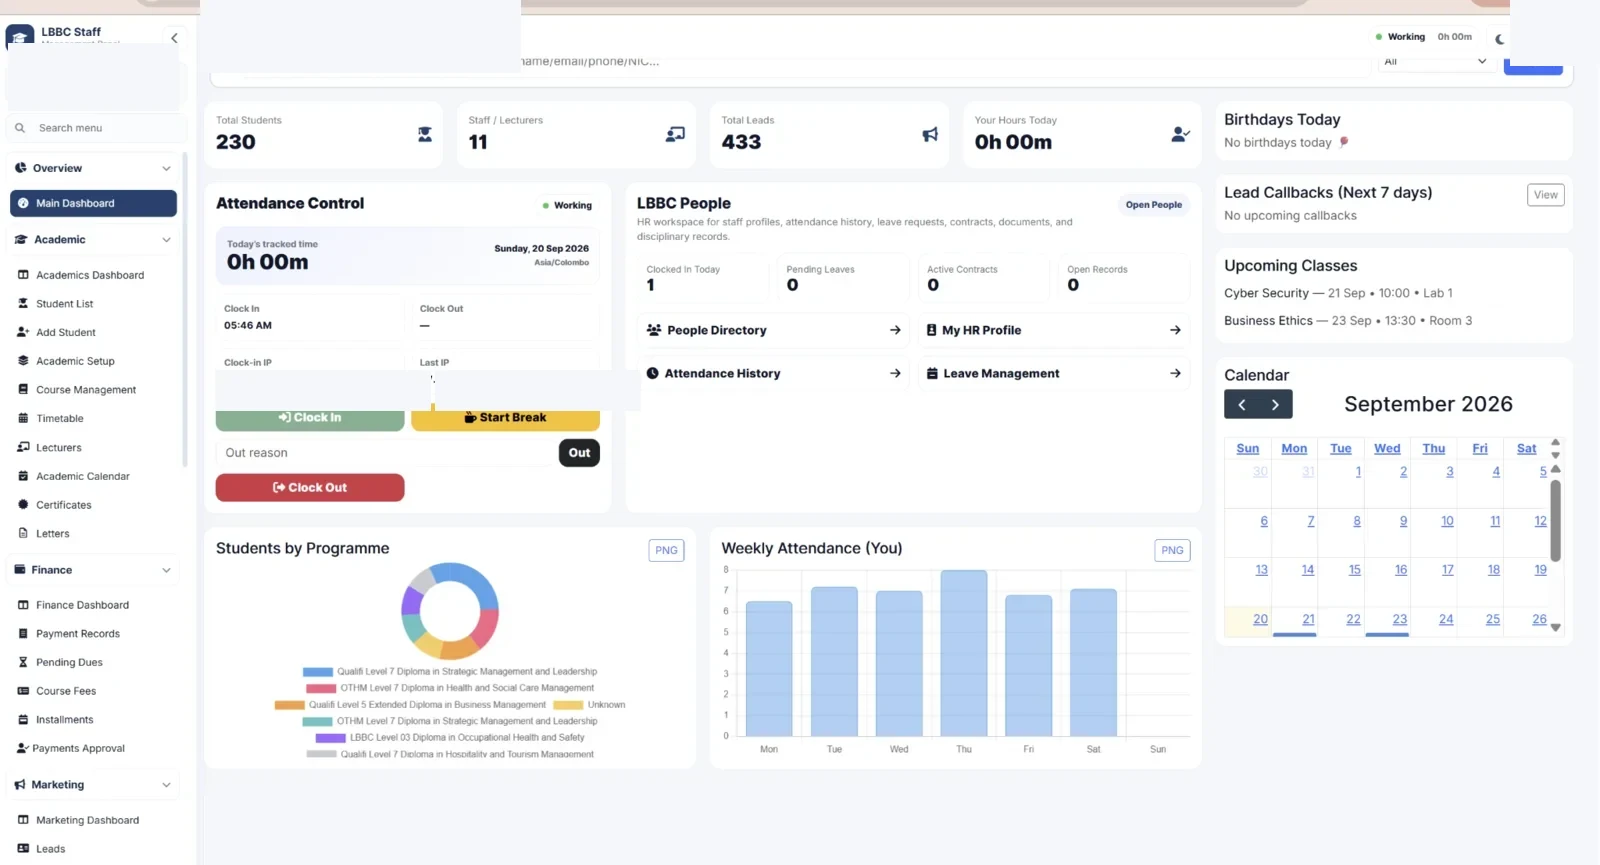
Task: Click the Payment Records icon
Action: click(23, 634)
